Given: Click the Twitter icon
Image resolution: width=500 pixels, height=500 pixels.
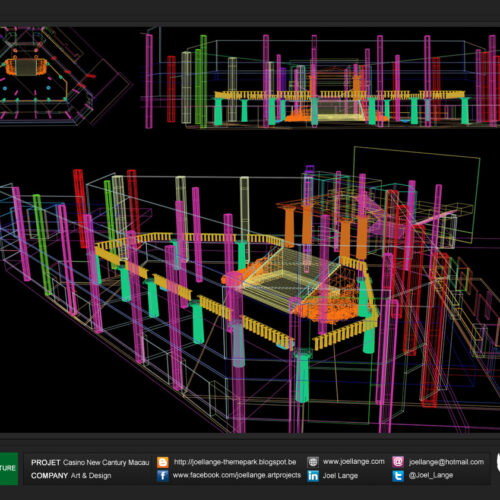Looking at the screenshot, I should coord(398,476).
